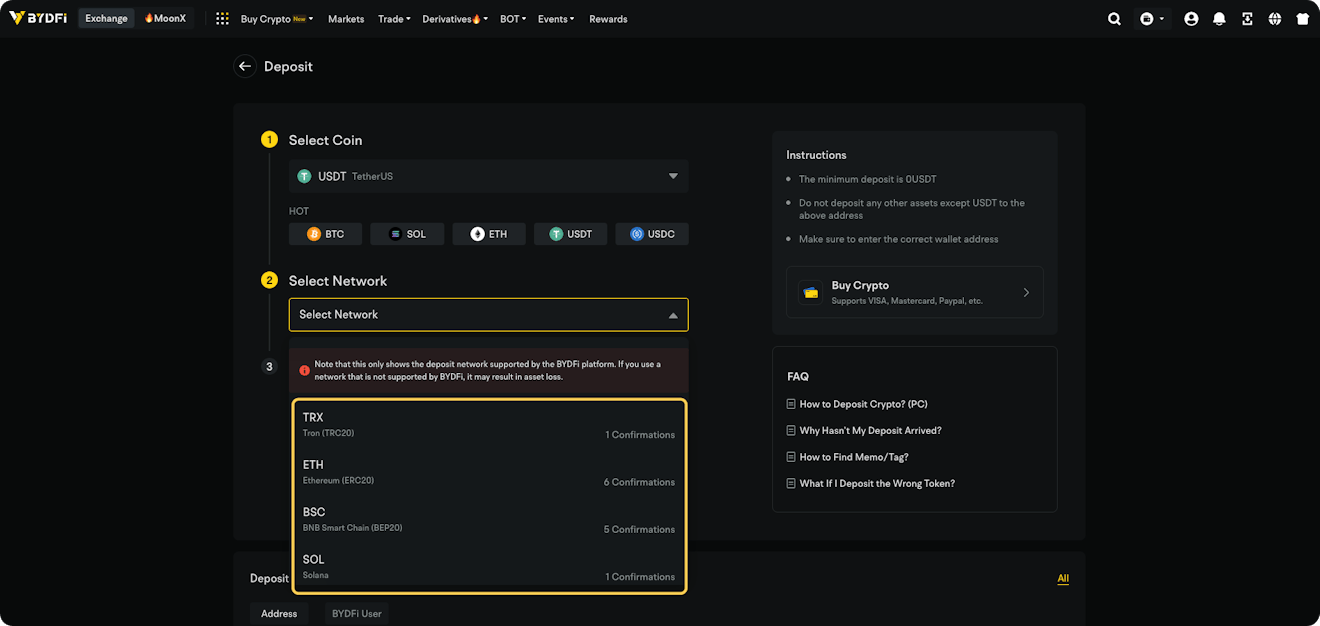This screenshot has width=1320, height=626.
Task: Open the user profile icon
Action: click(x=1191, y=19)
